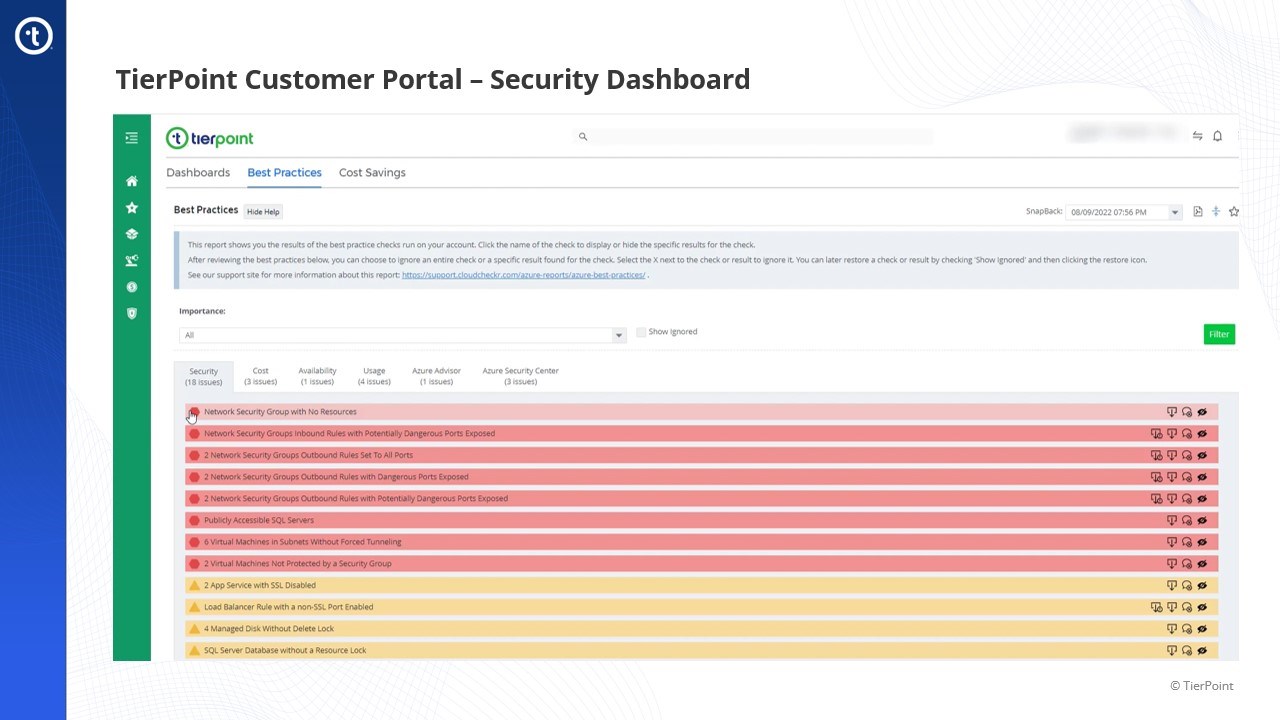Hide the Network Security Group with No Resources check
Viewport: 1280px width, 720px height.
tap(1202, 412)
